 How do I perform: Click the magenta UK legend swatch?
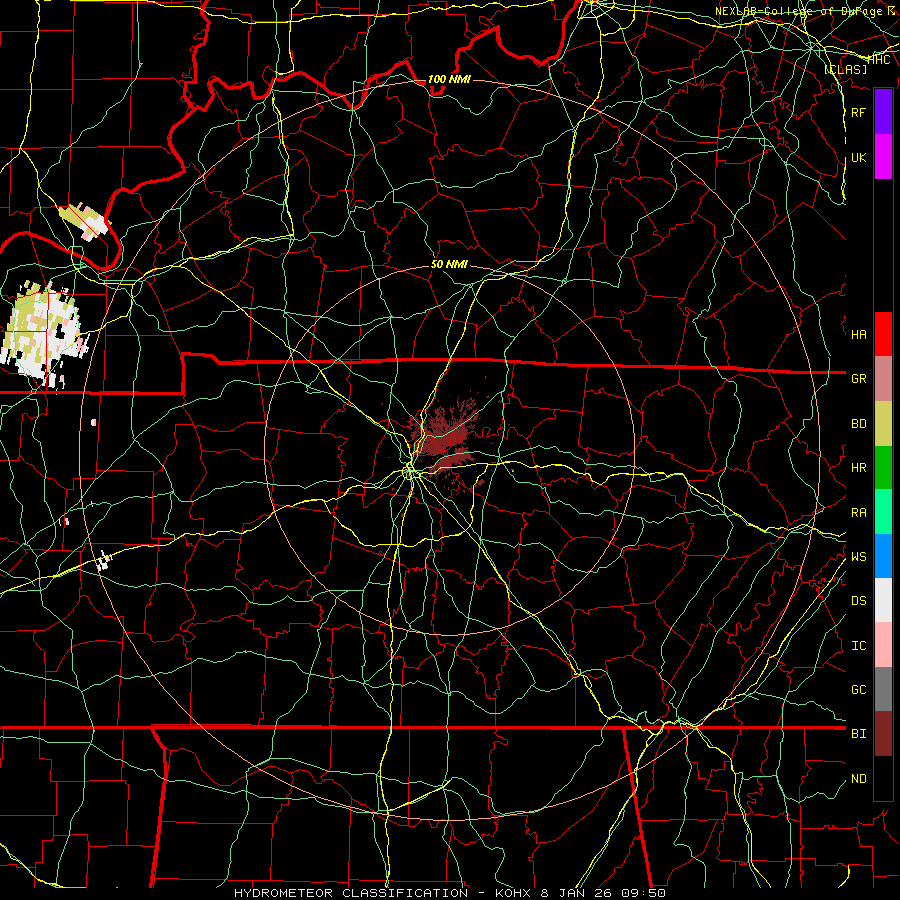[x=883, y=157]
